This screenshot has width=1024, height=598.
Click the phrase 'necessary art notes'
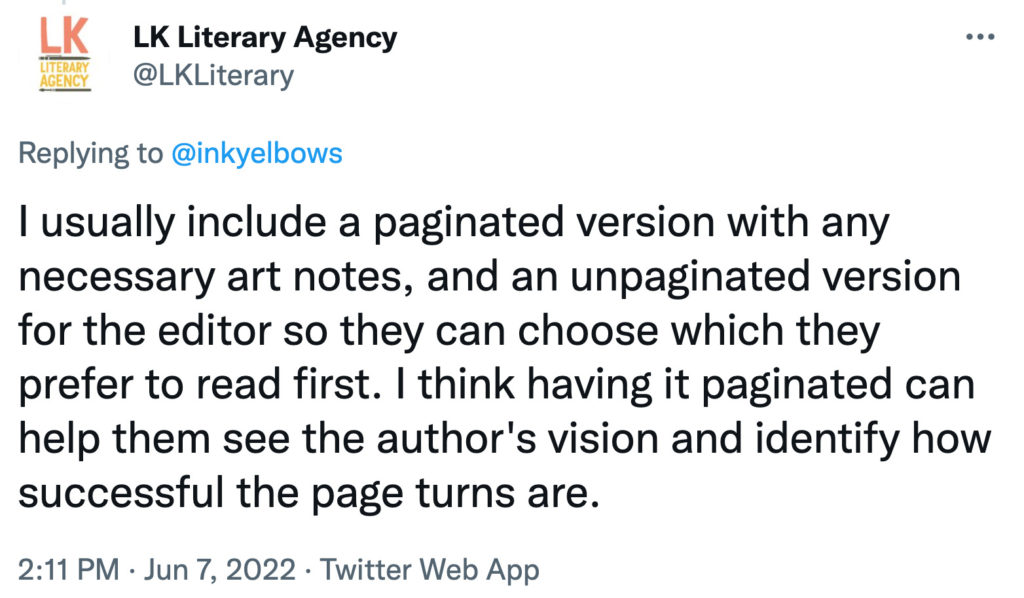coord(215,277)
